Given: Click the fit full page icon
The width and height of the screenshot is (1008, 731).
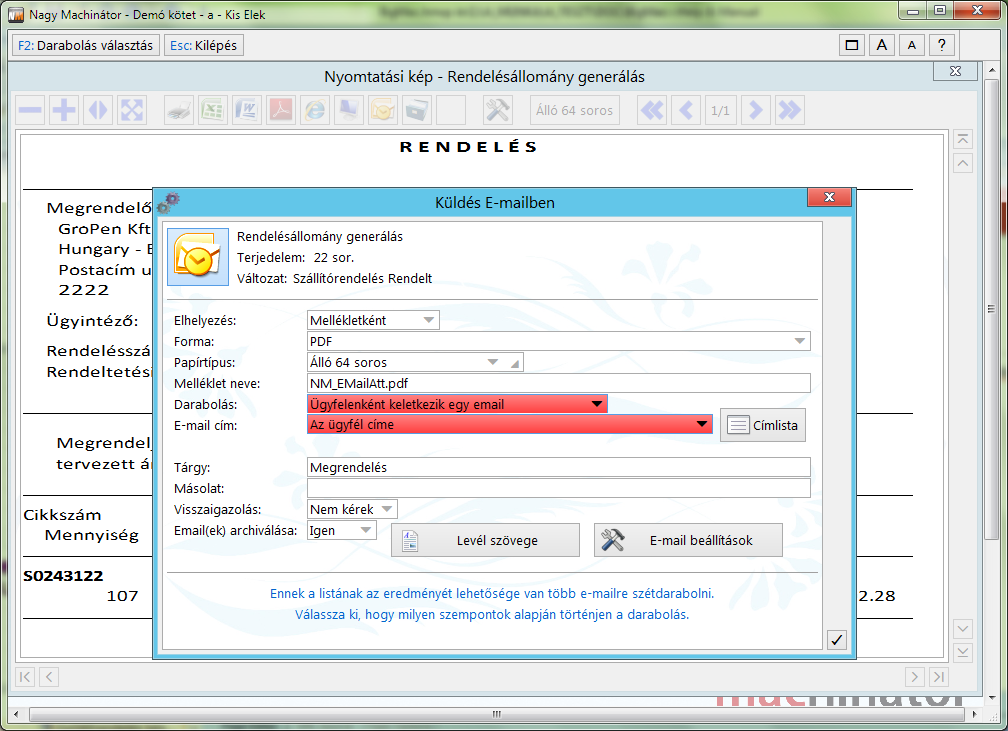Looking at the screenshot, I should 132,110.
